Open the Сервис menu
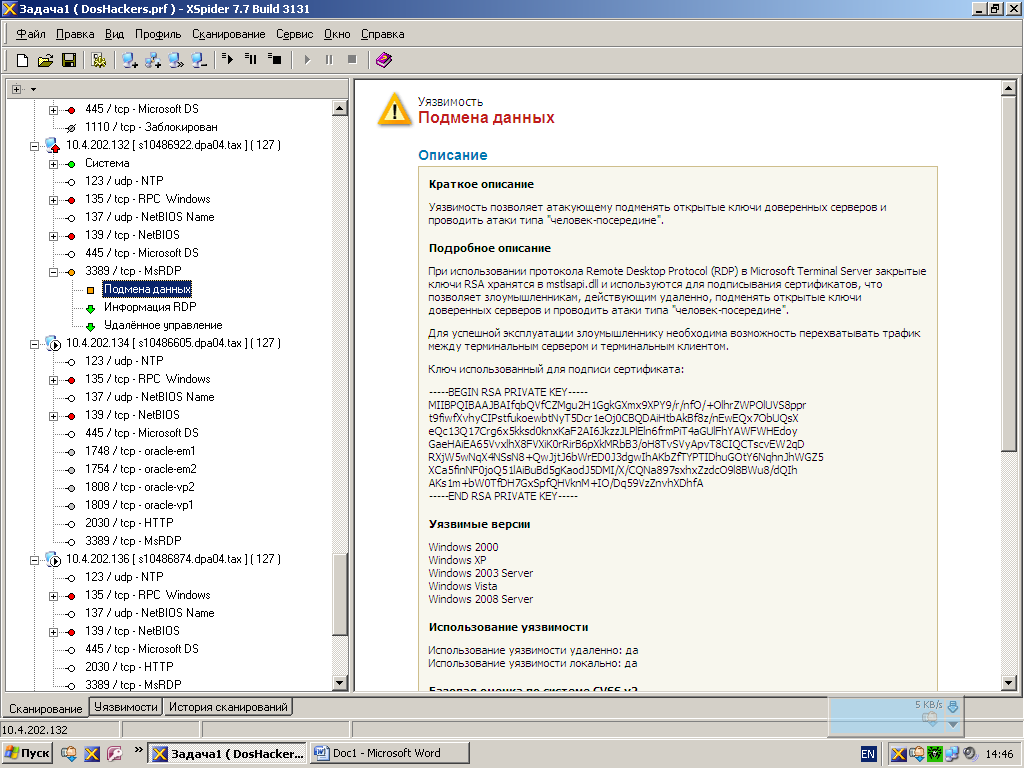Image resolution: width=1024 pixels, height=768 pixels. point(294,34)
